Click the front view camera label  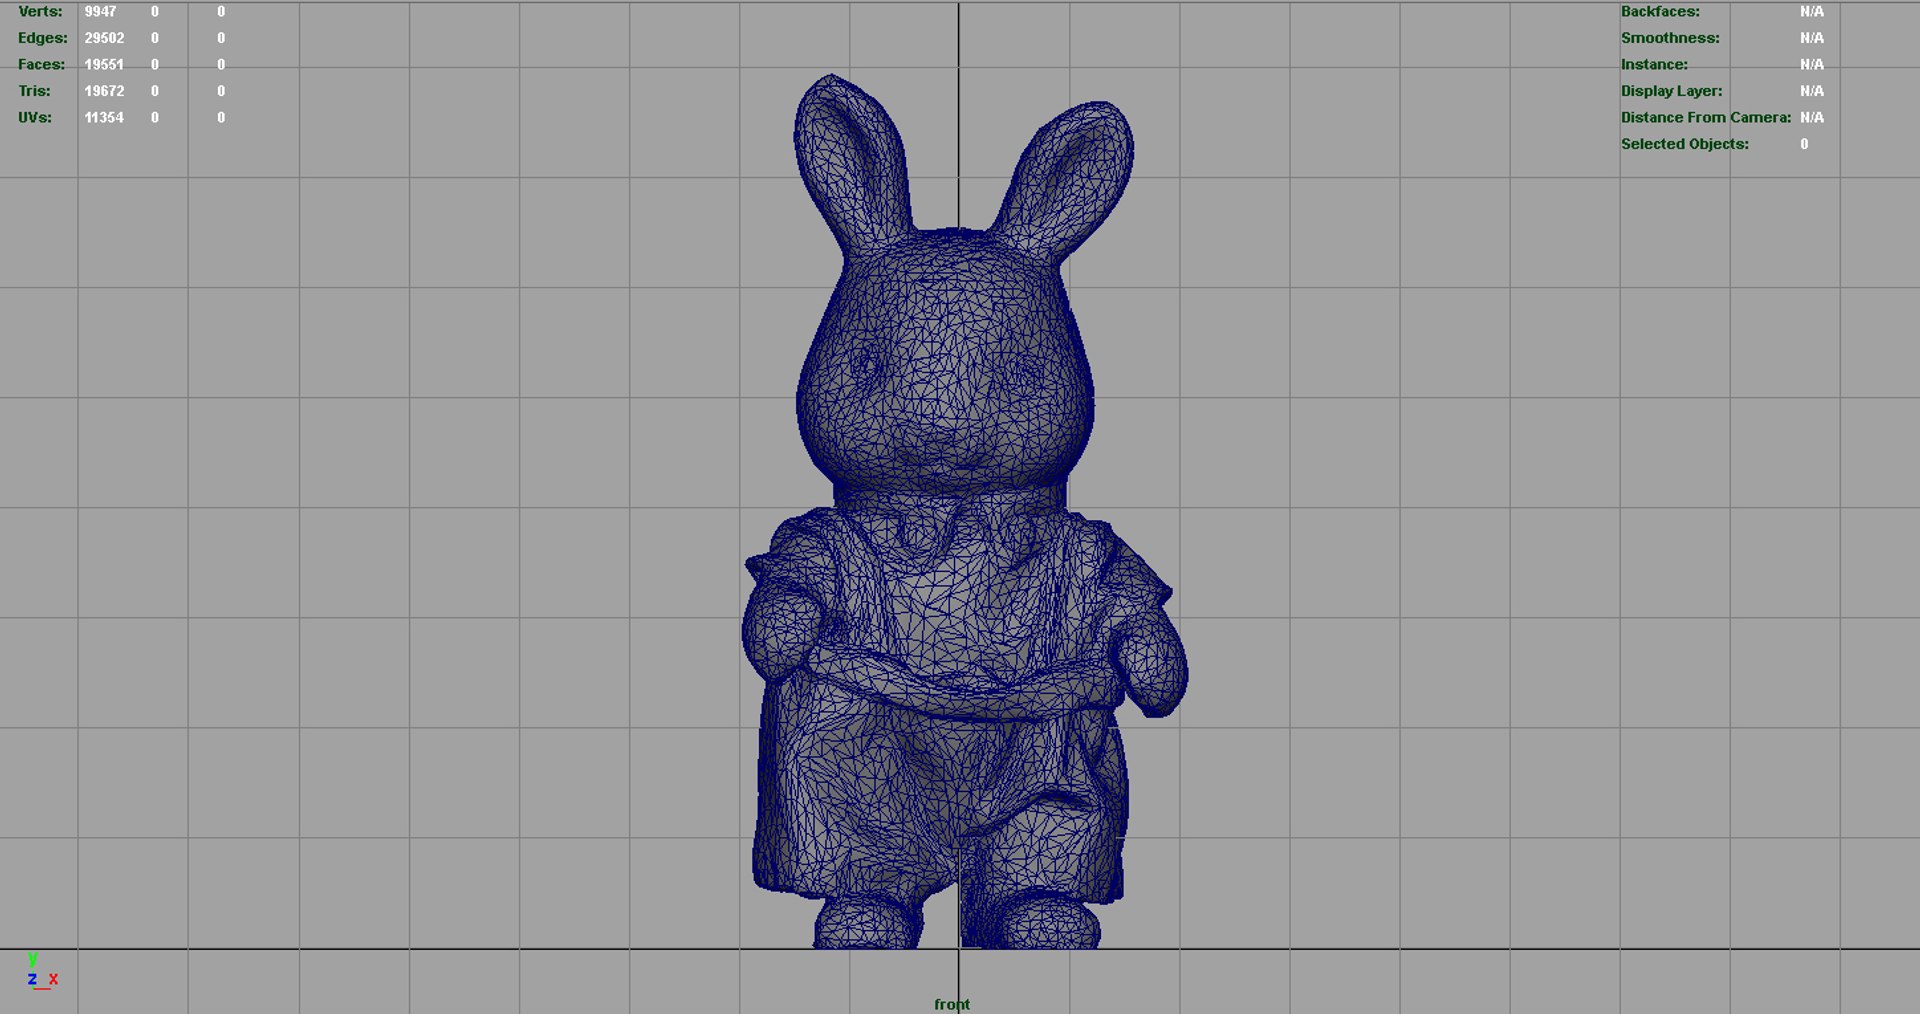point(952,1004)
